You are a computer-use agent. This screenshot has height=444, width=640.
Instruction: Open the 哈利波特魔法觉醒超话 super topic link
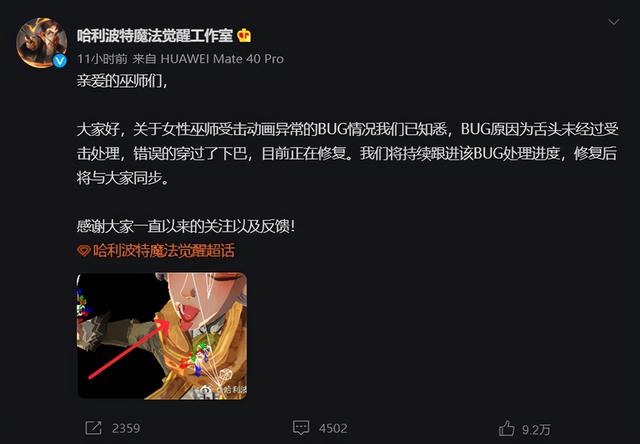click(x=164, y=250)
